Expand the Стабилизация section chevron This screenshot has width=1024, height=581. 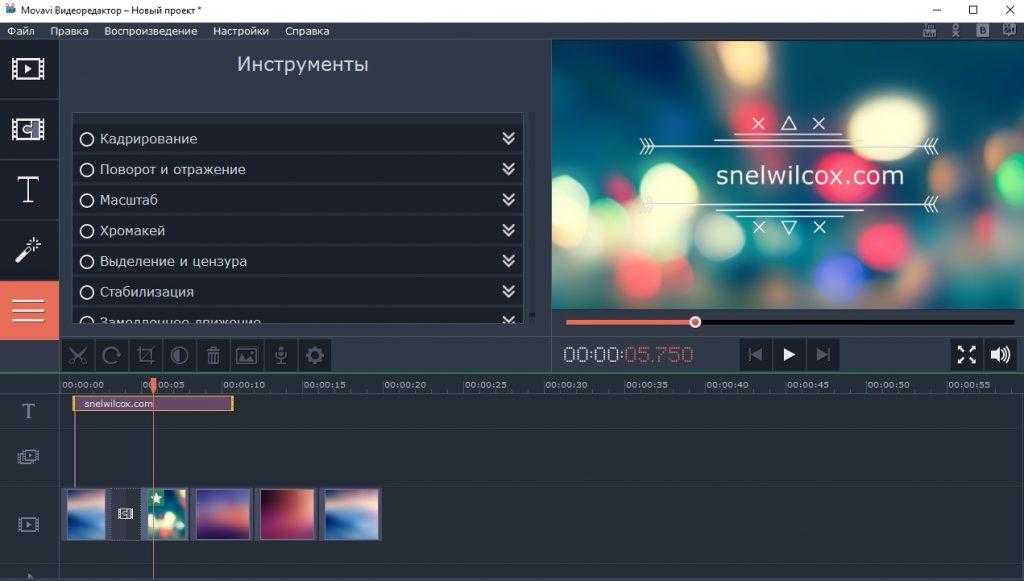pos(509,291)
